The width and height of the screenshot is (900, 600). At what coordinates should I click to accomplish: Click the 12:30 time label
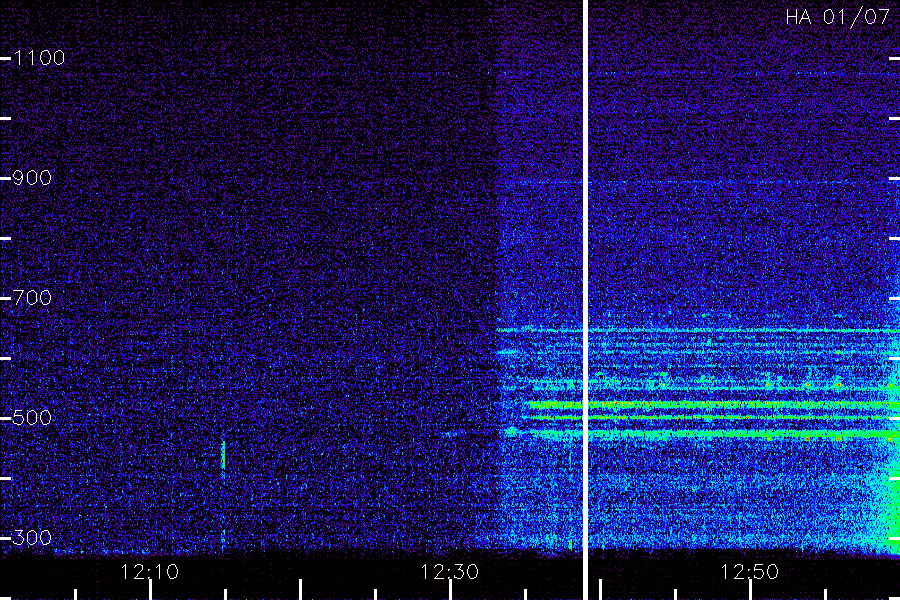(x=449, y=572)
